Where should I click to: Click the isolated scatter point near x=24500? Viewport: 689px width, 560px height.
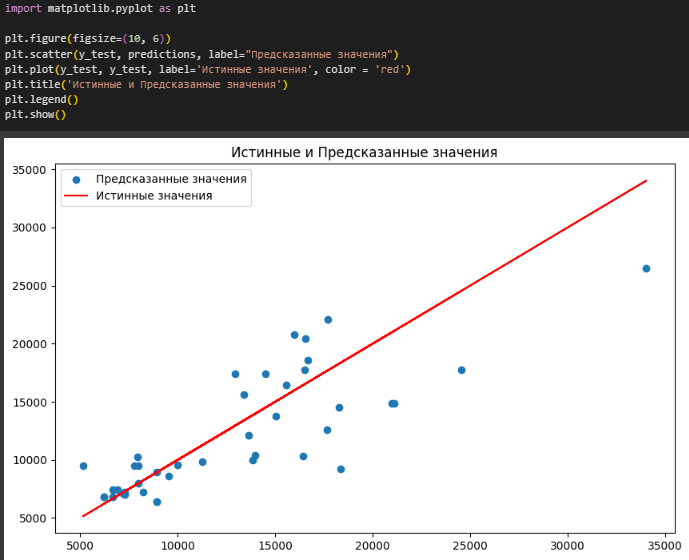(x=461, y=370)
